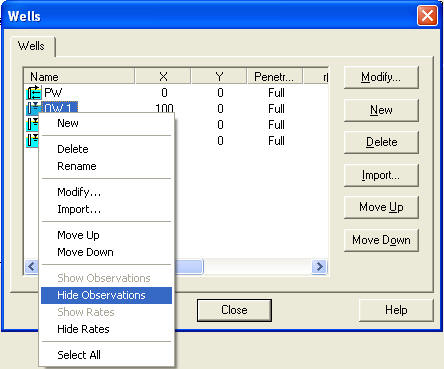
Task: Select Hide Observations menu entry
Action: click(x=106, y=295)
